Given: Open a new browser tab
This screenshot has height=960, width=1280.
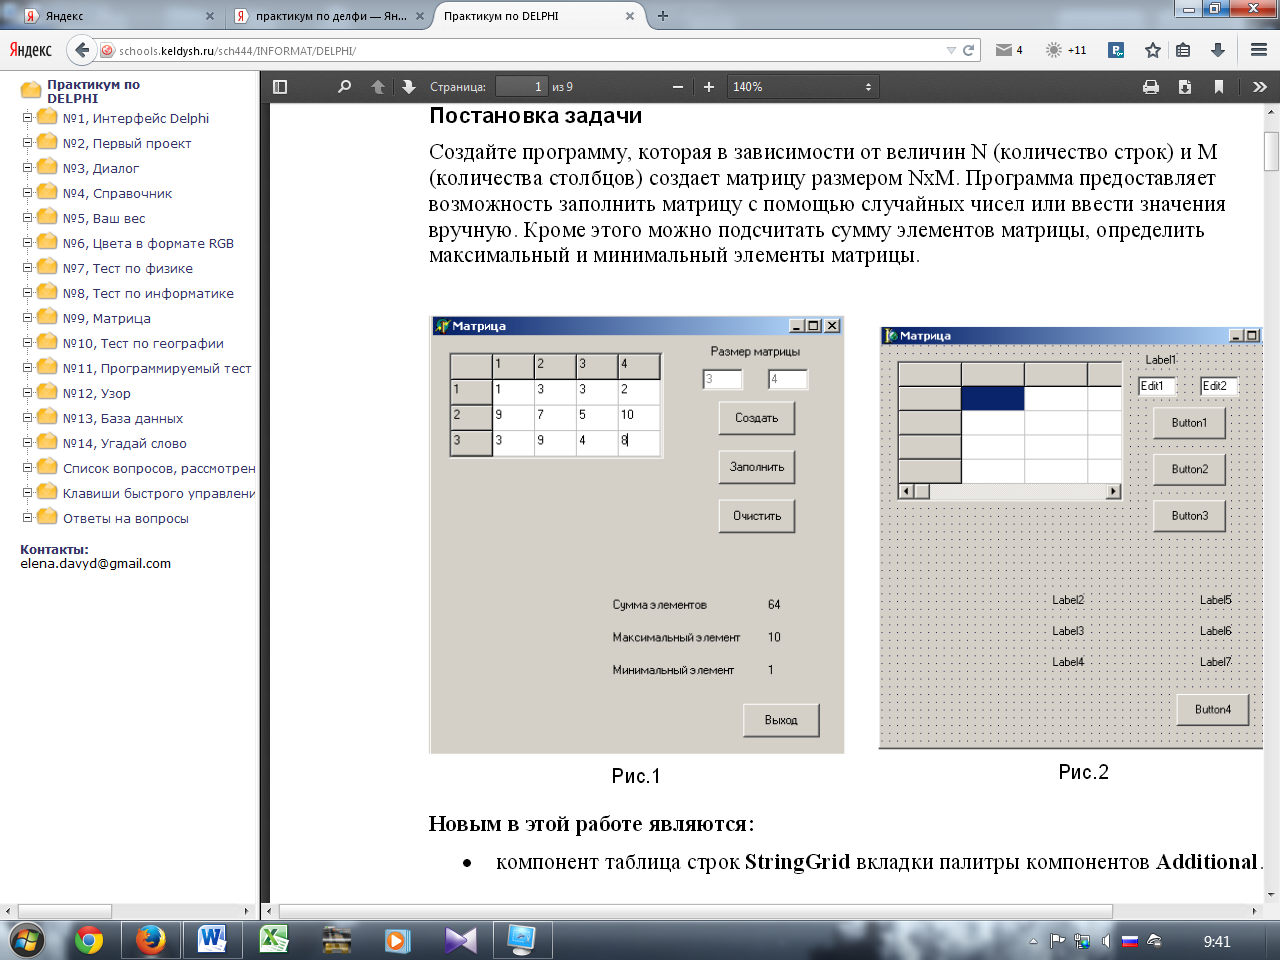Looking at the screenshot, I should pos(663,16).
